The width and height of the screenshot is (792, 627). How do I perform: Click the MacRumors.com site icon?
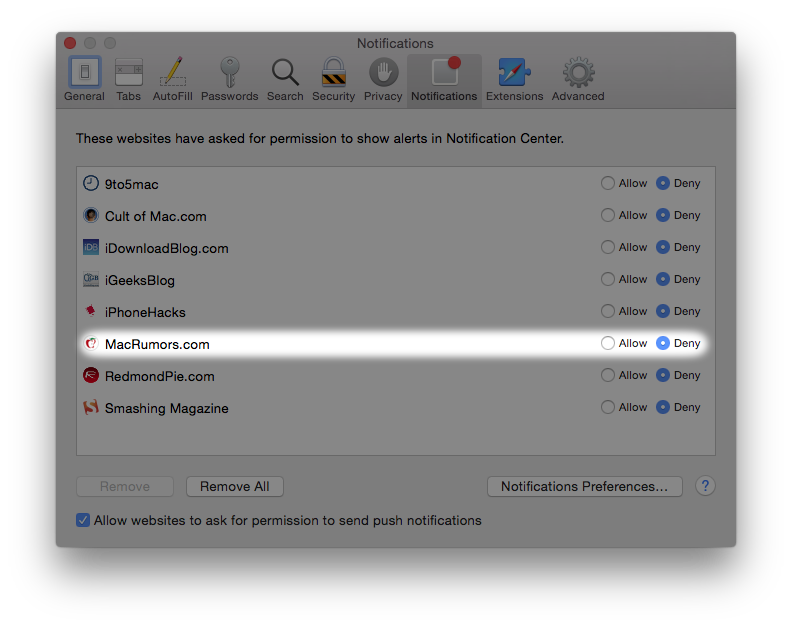click(91, 343)
